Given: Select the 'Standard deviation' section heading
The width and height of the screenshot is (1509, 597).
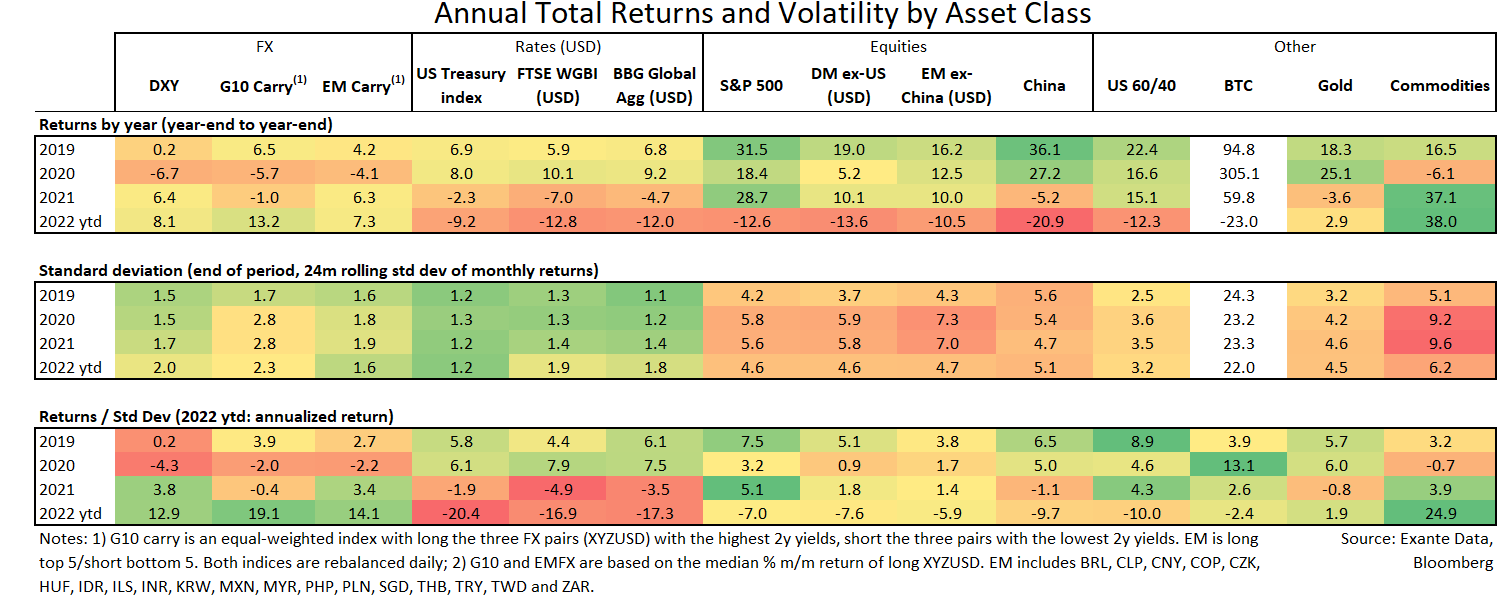Looking at the screenshot, I should (317, 269).
